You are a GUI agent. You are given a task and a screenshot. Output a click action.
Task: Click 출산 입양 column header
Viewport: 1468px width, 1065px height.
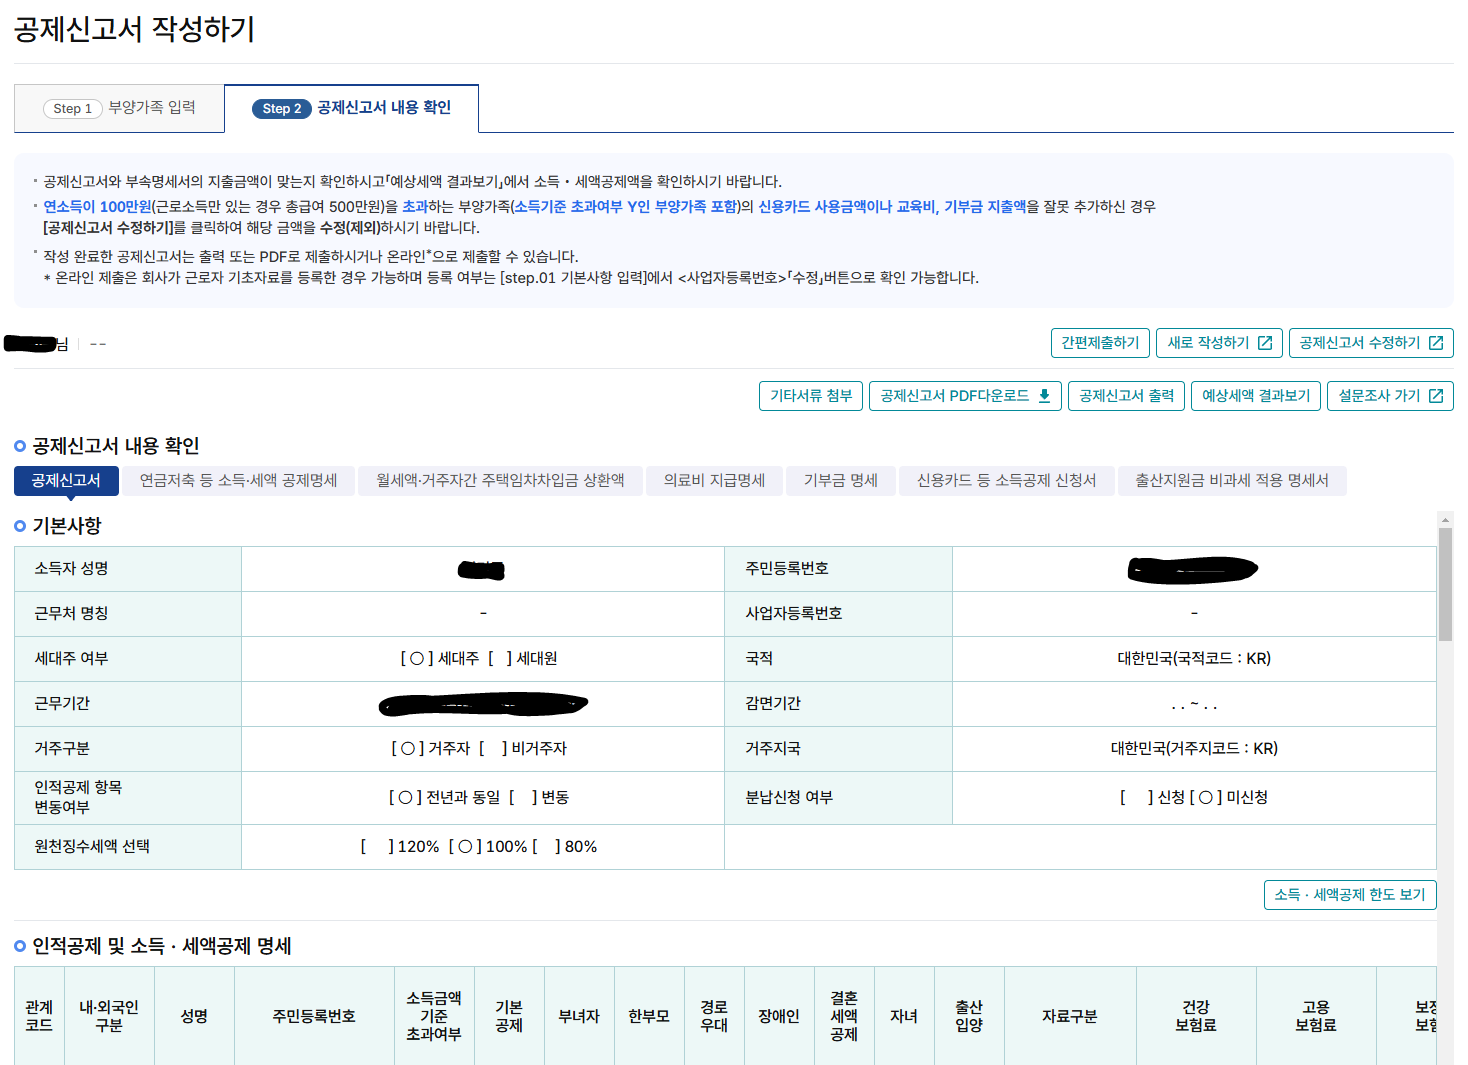pos(969,1016)
